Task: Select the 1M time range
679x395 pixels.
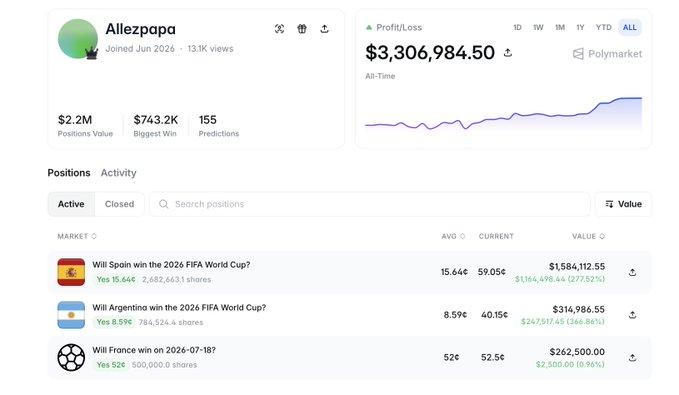Action: [560, 27]
